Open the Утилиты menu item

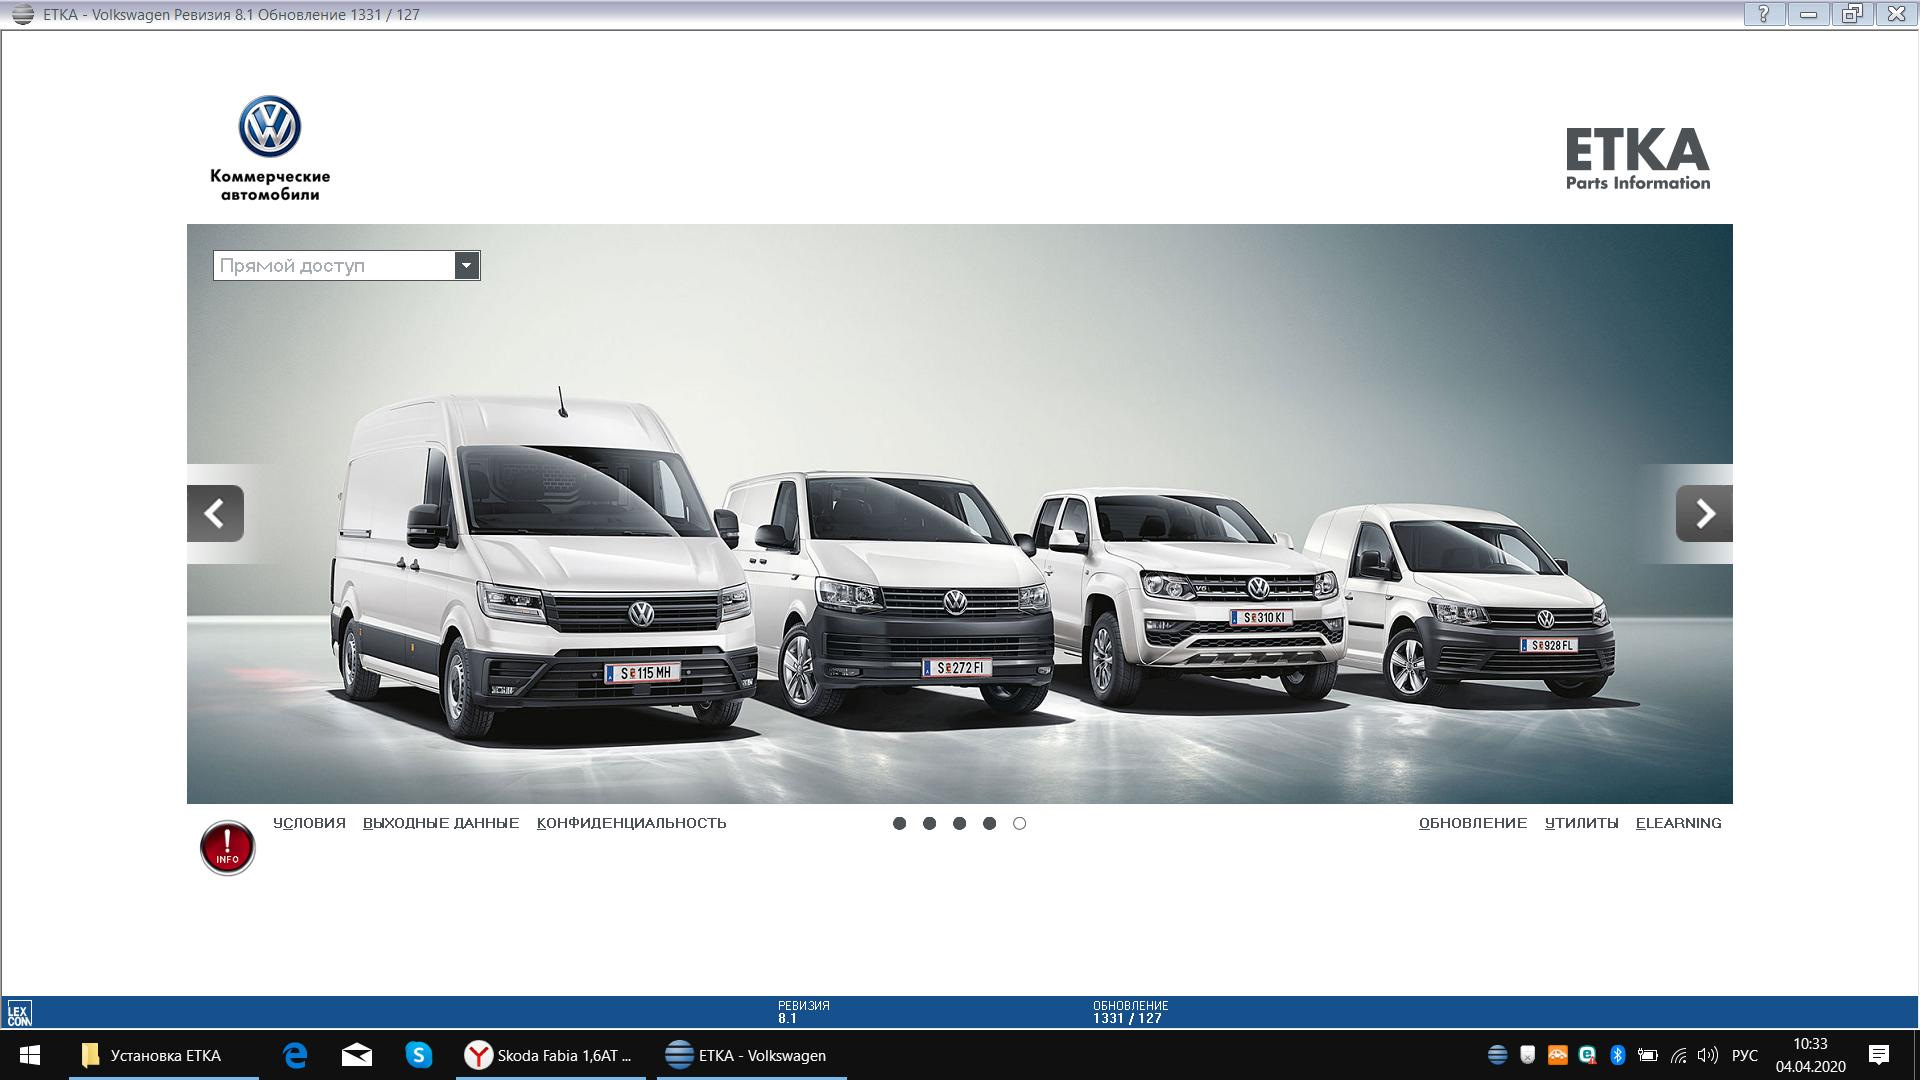[1581, 823]
